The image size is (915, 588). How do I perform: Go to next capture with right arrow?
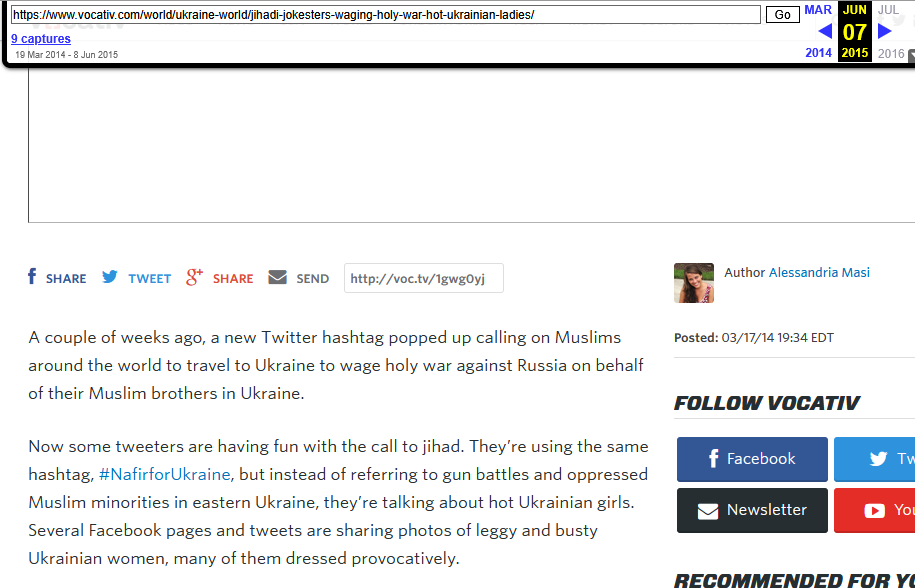(885, 31)
